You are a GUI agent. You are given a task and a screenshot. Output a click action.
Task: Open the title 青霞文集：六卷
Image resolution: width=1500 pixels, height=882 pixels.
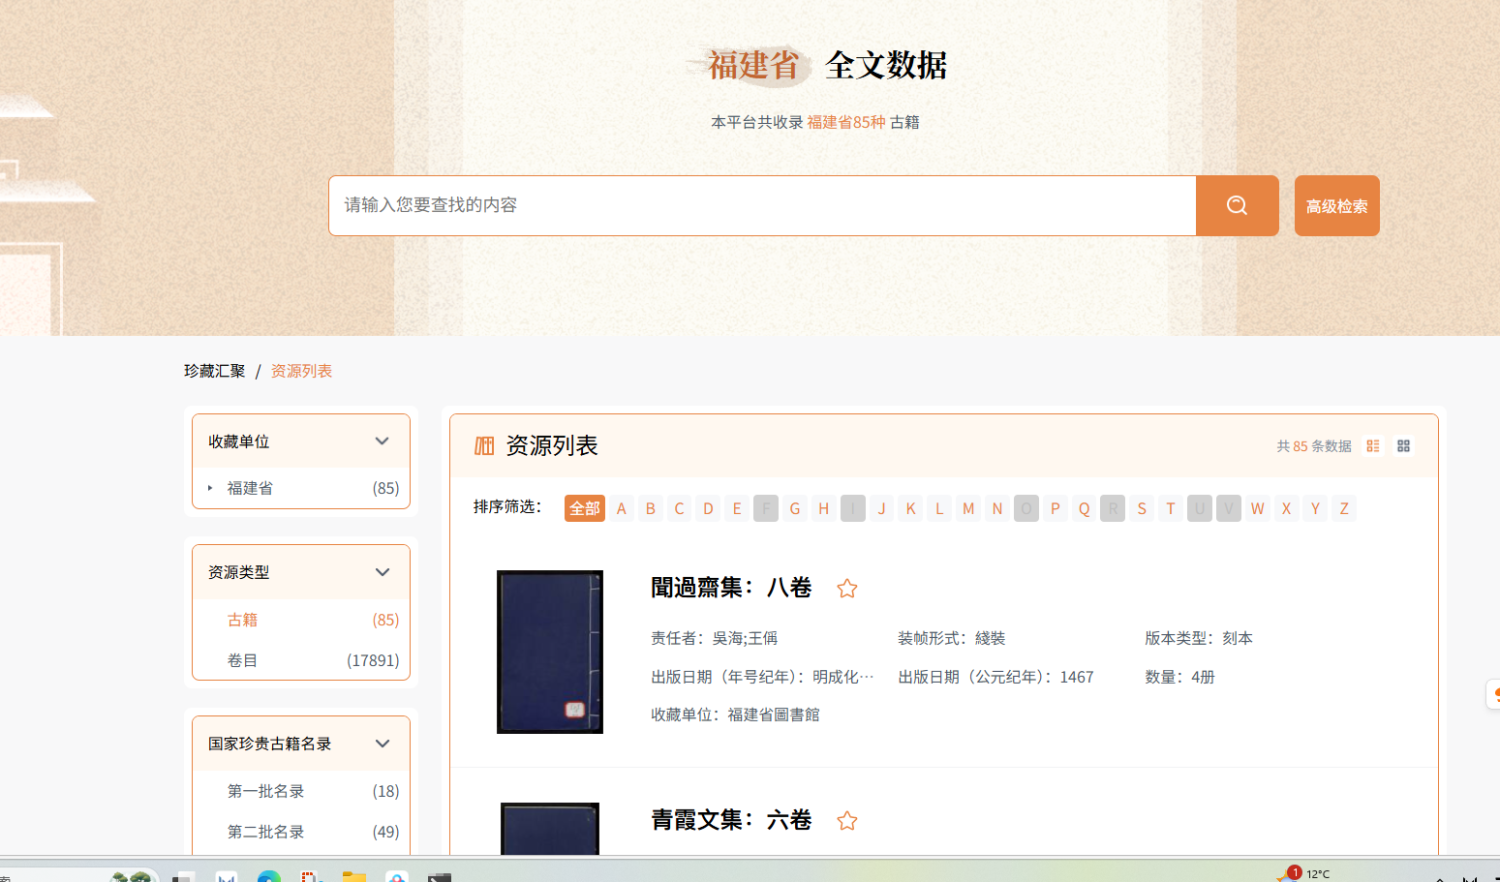tap(731, 820)
